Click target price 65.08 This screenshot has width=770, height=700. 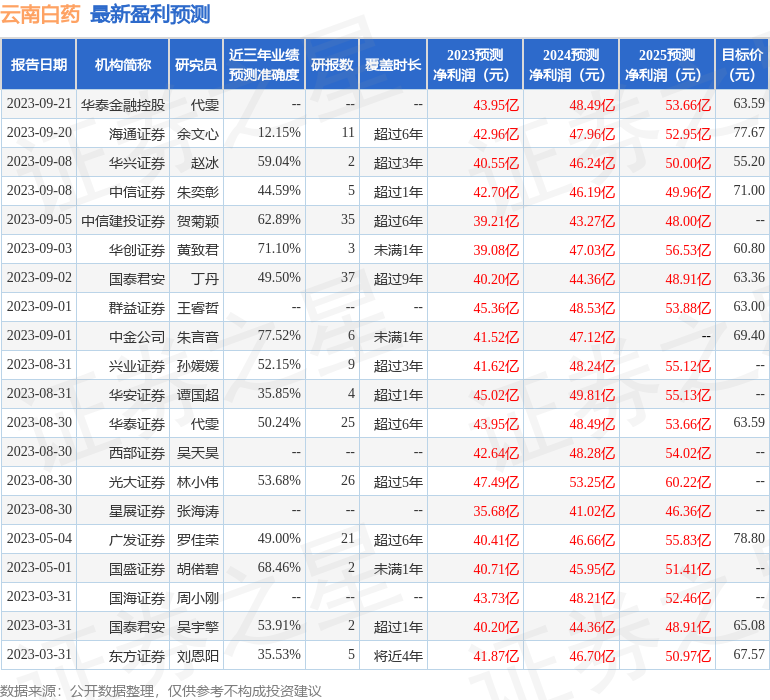pos(749,625)
